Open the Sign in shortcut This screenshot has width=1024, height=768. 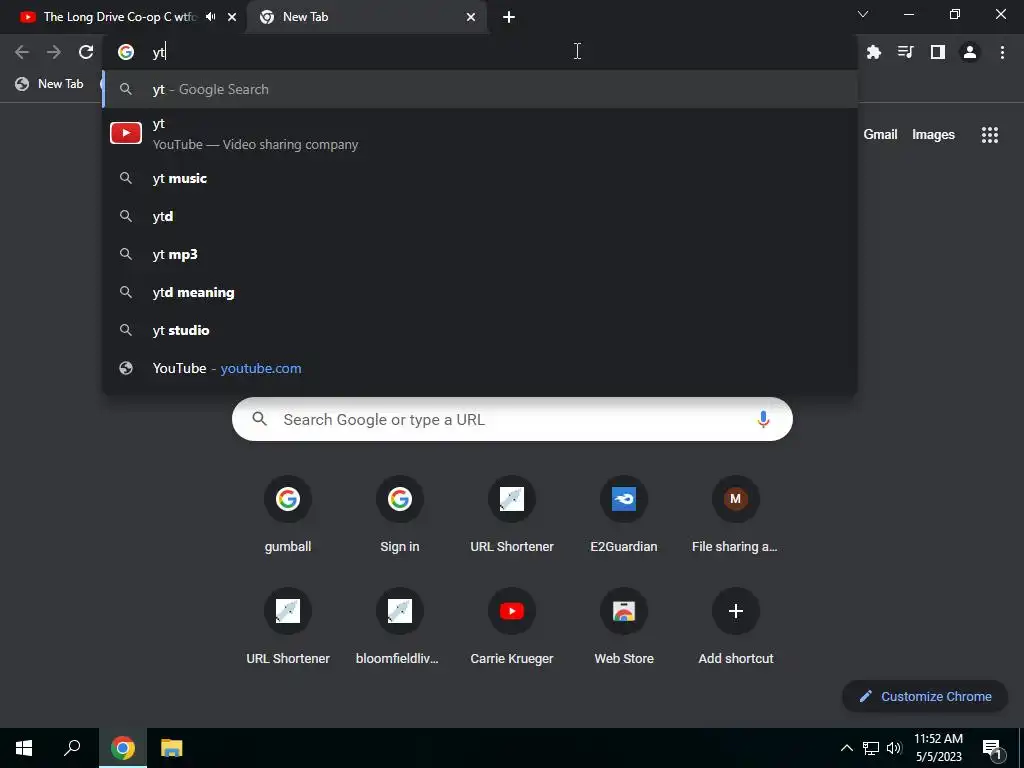tap(400, 516)
